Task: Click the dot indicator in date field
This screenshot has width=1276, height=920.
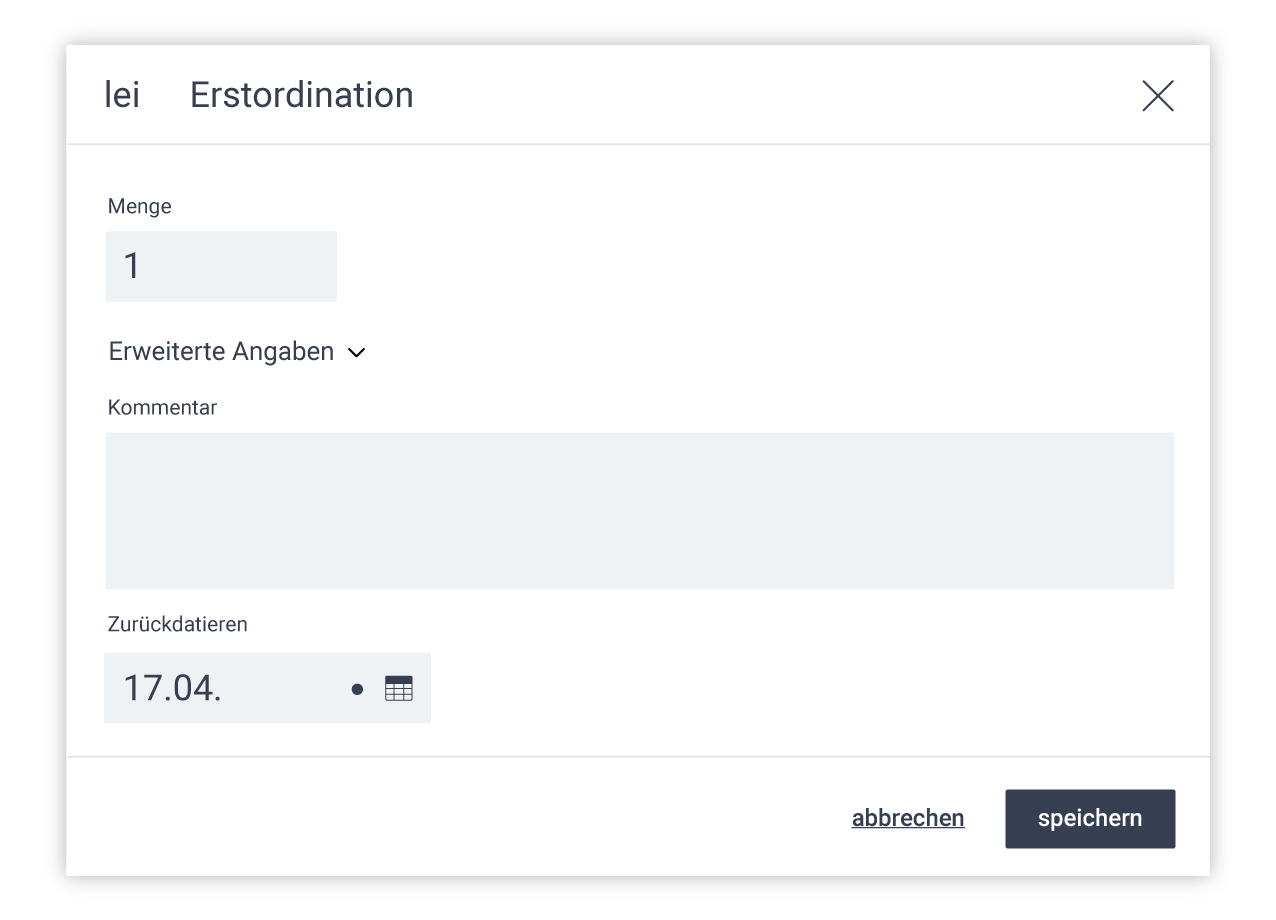Action: (x=357, y=689)
